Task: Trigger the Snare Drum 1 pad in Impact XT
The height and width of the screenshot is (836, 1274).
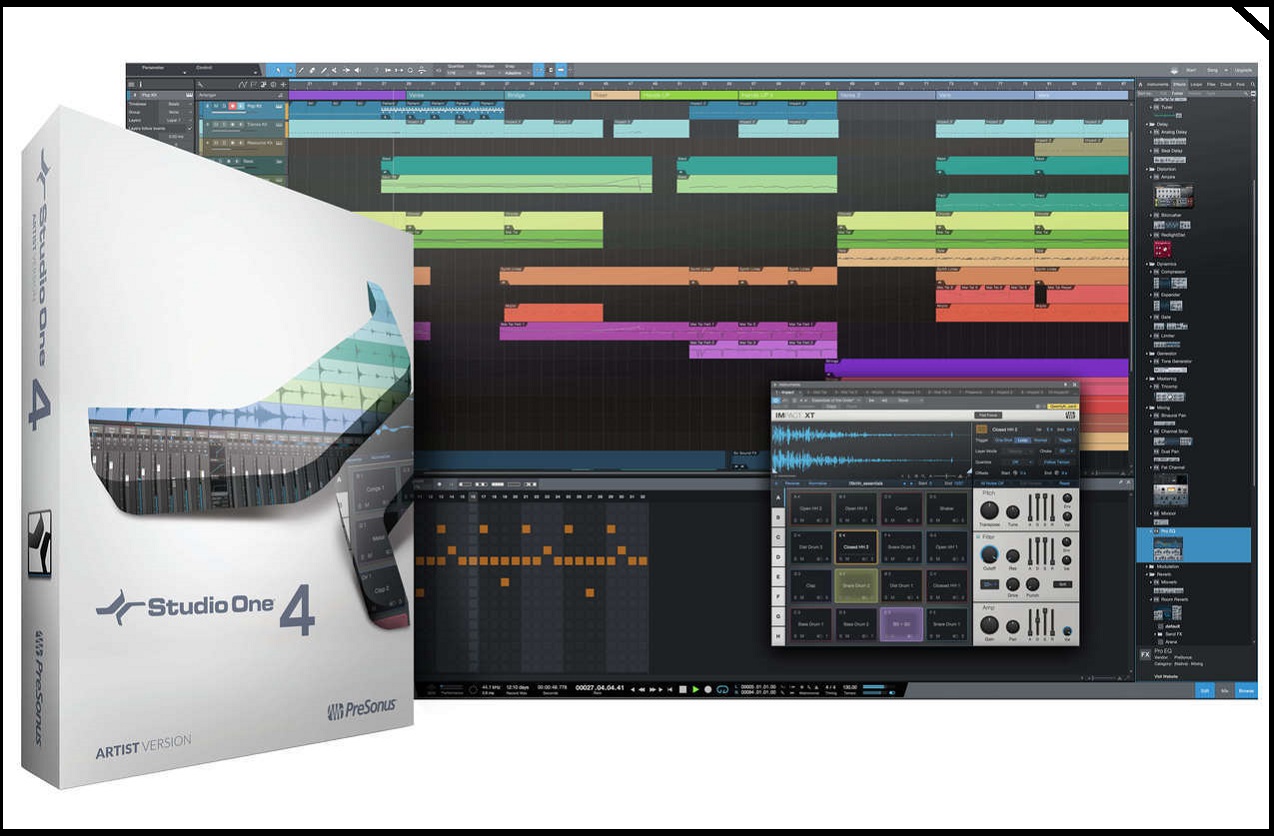Action: click(x=946, y=624)
